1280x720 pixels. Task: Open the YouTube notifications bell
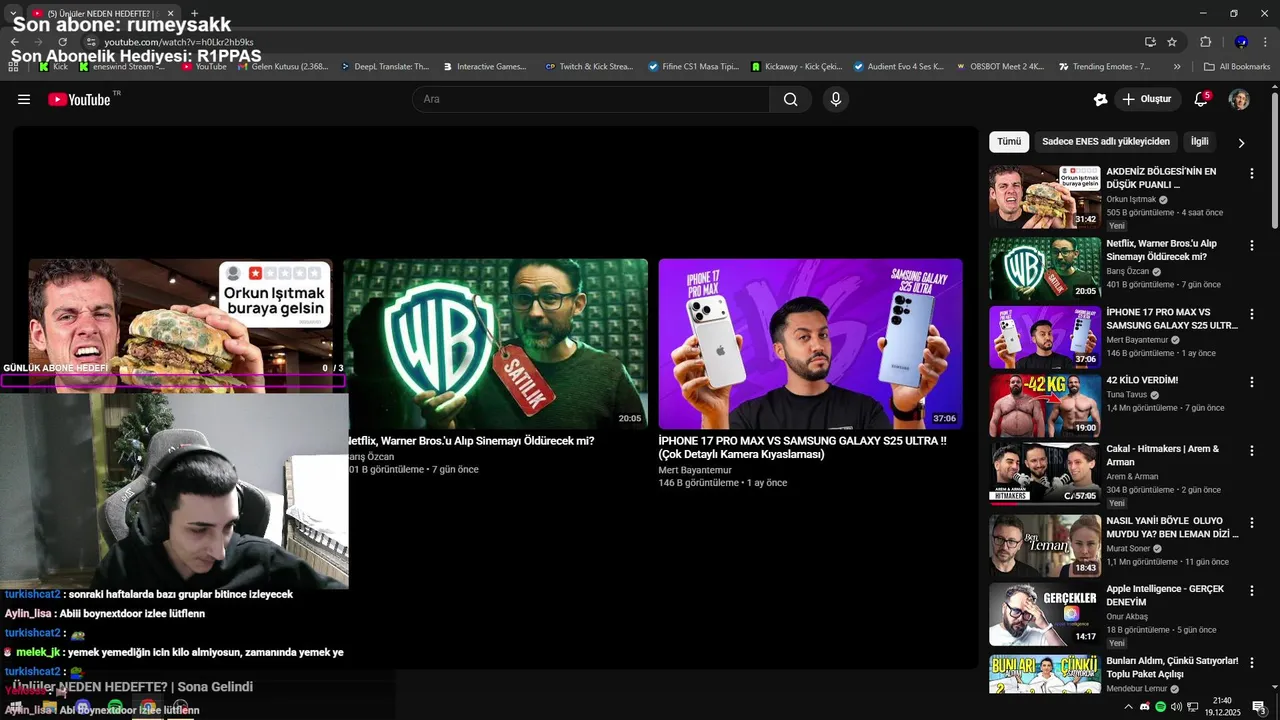[1201, 99]
